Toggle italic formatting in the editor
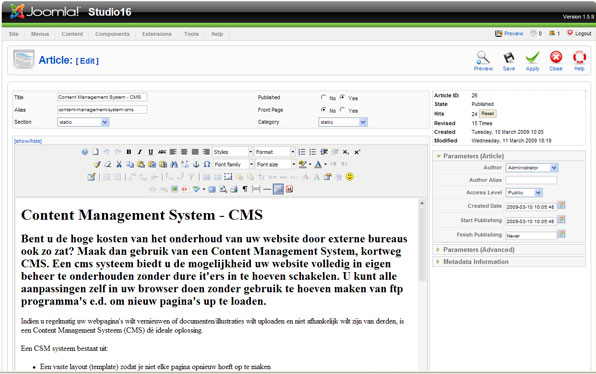Viewport: 596px width, 374px height. point(139,152)
